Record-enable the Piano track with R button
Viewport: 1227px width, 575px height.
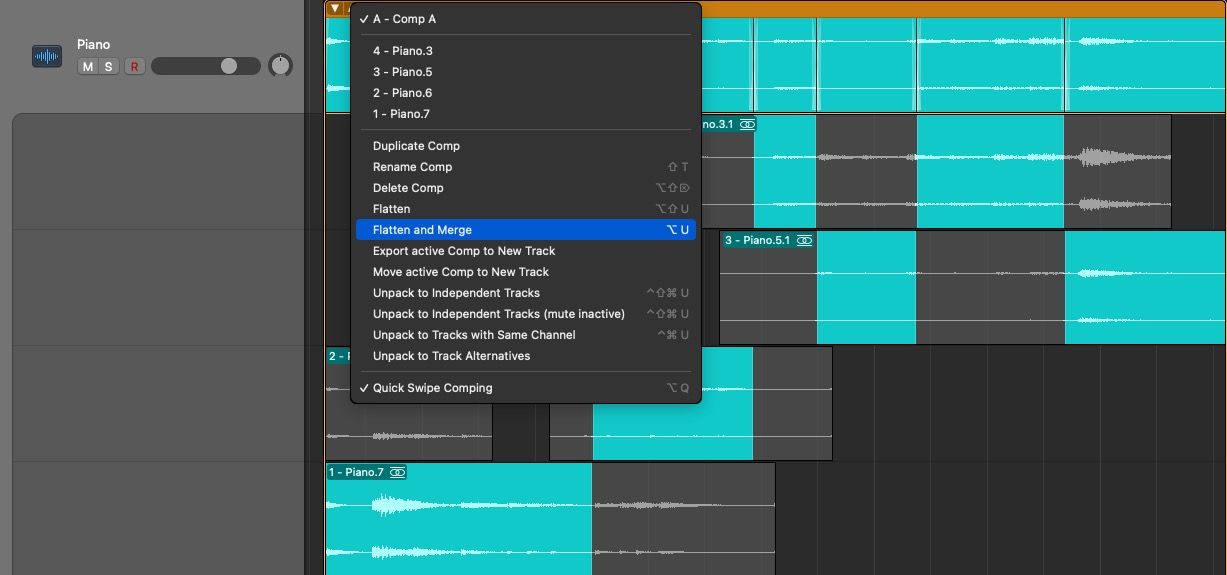(133, 67)
